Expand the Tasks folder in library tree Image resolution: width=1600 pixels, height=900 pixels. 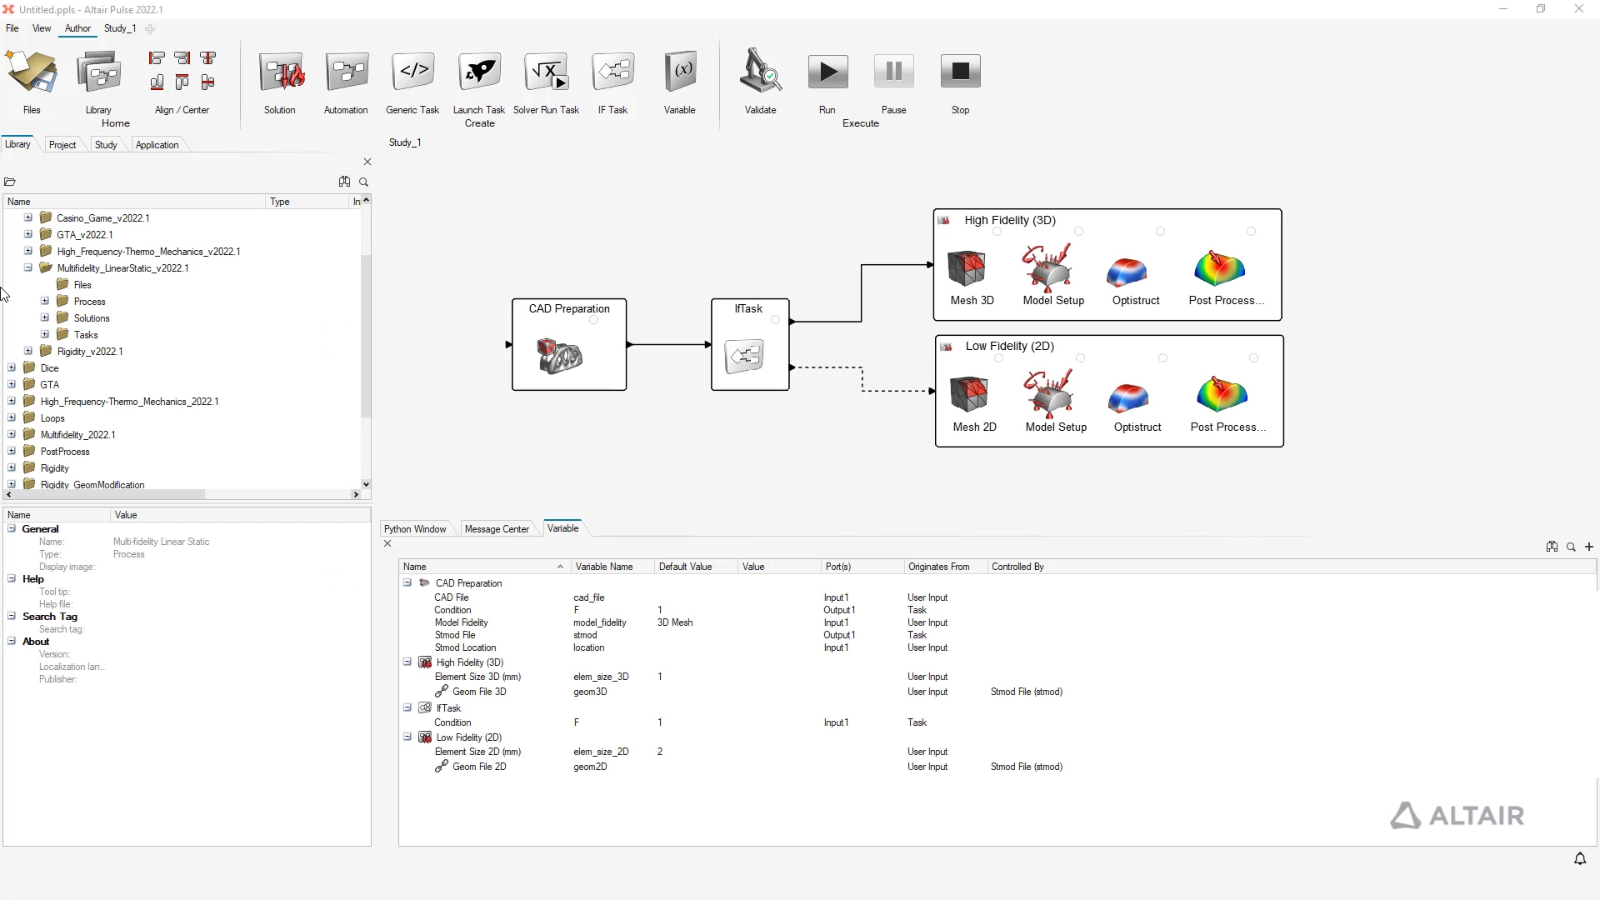[45, 335]
